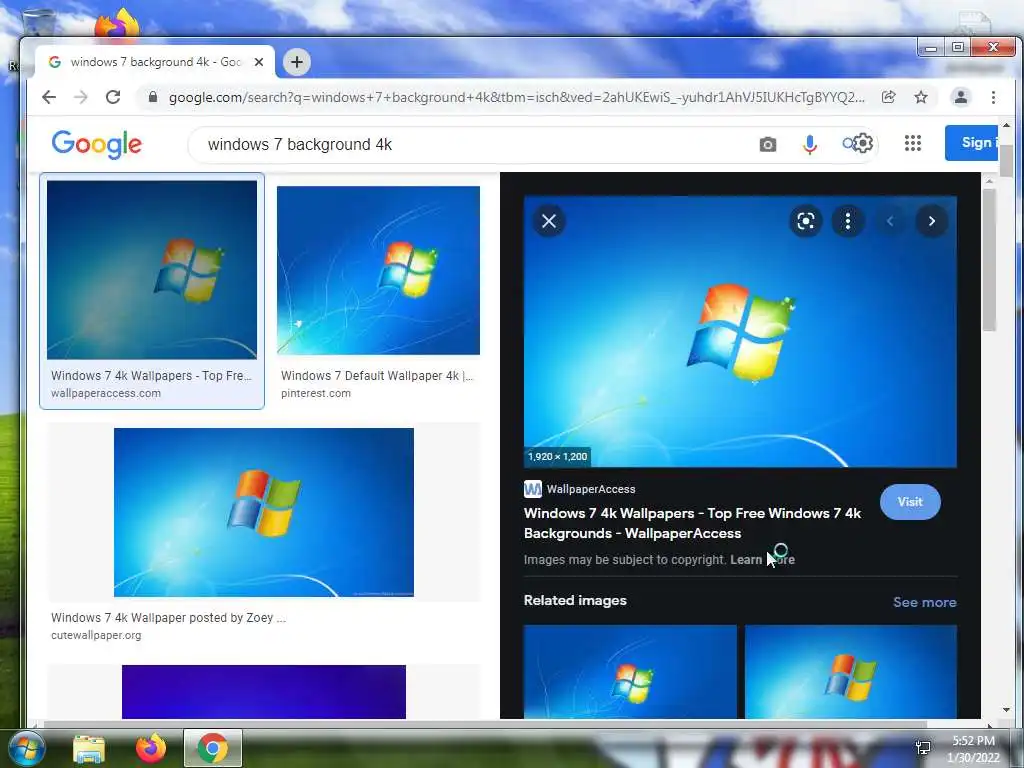This screenshot has height=768, width=1024.
Task: Open the first related image thumbnail
Action: point(630,672)
